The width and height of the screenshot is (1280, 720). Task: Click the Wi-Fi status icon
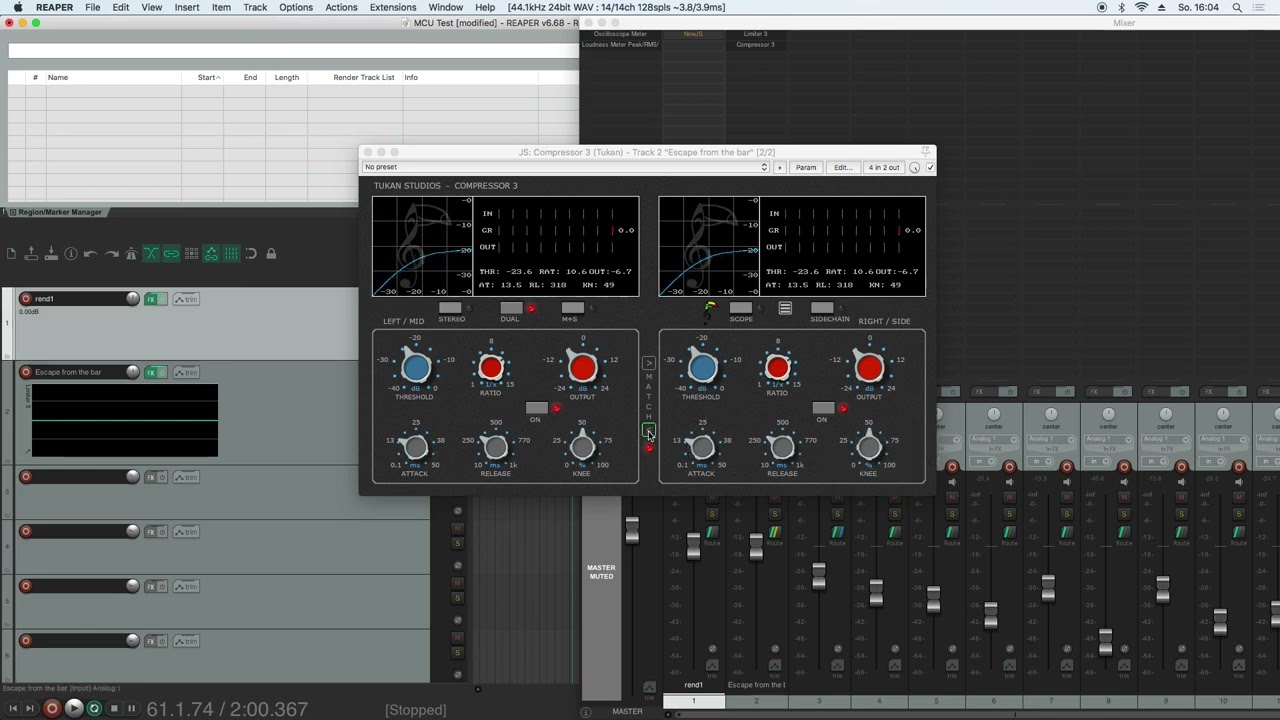click(1141, 7)
